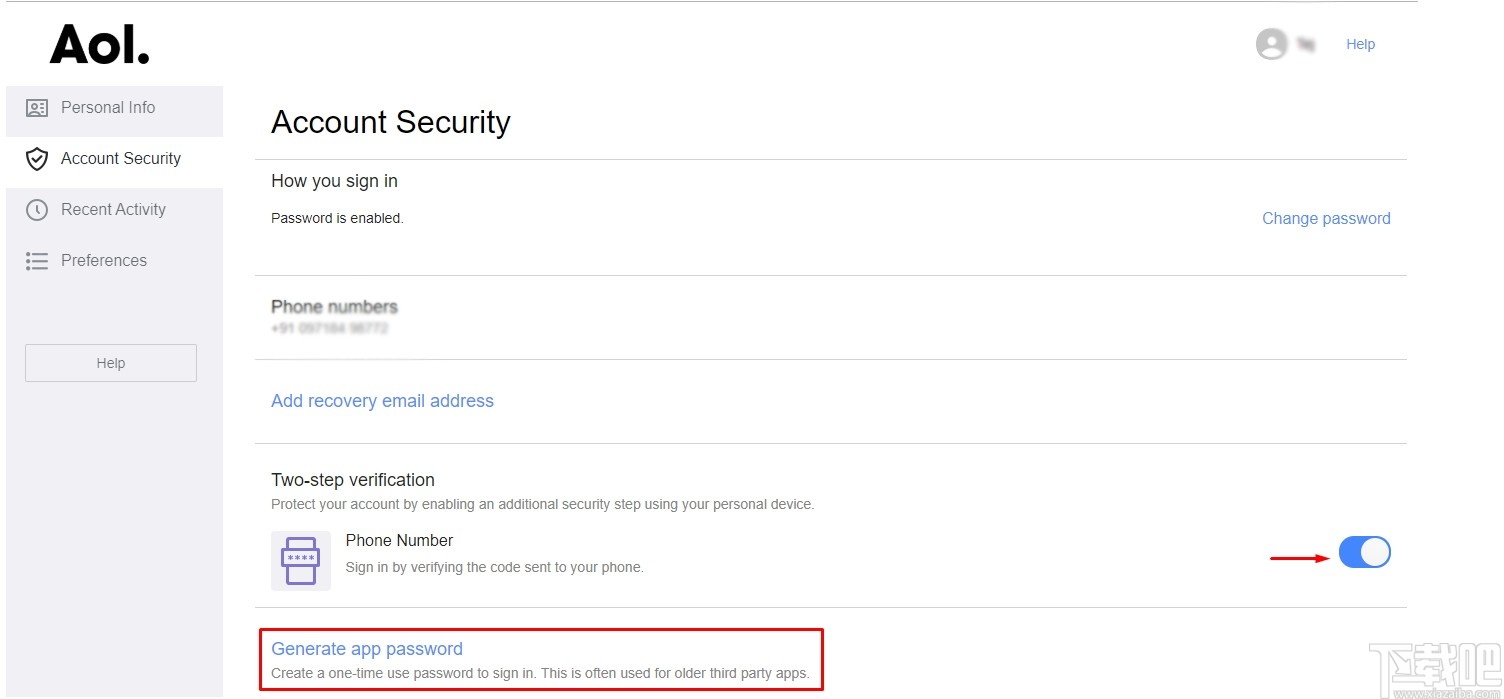
Task: Click the blurred account username
Action: click(1305, 44)
